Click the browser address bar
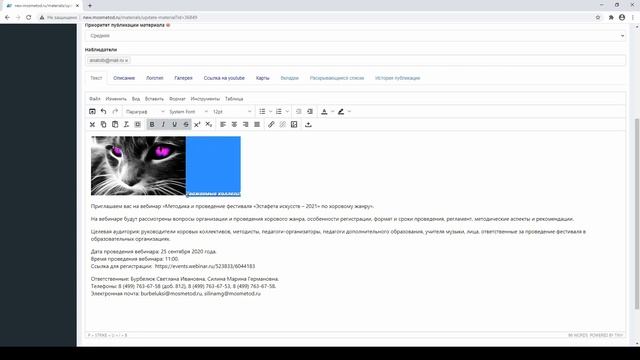This screenshot has width=640, height=360. (314, 18)
